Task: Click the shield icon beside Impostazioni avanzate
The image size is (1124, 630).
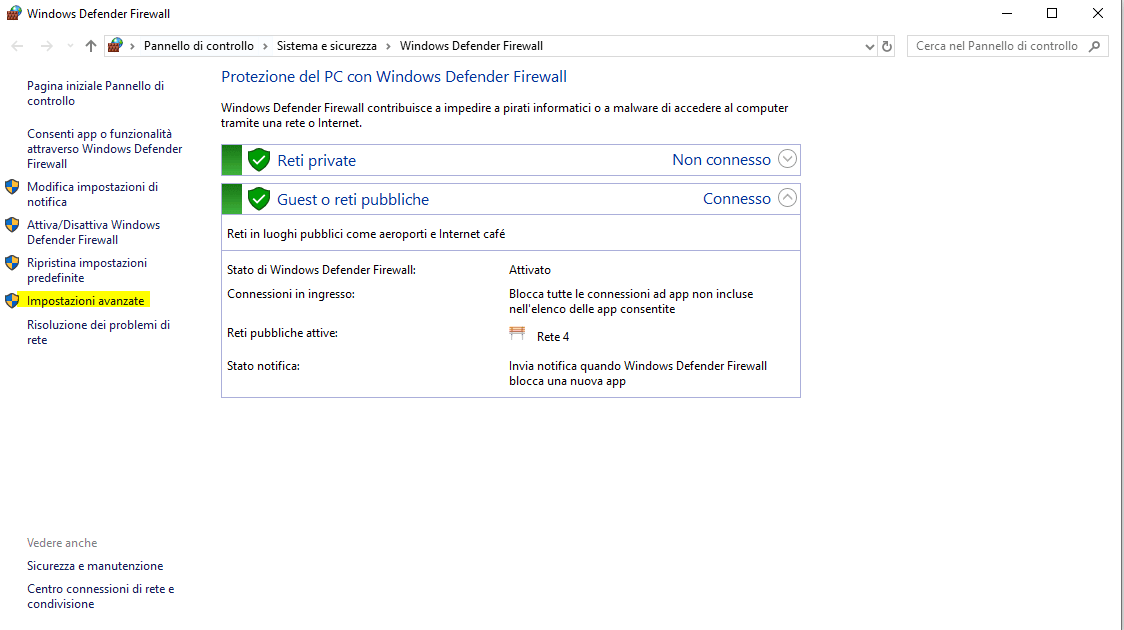Action: click(x=12, y=301)
